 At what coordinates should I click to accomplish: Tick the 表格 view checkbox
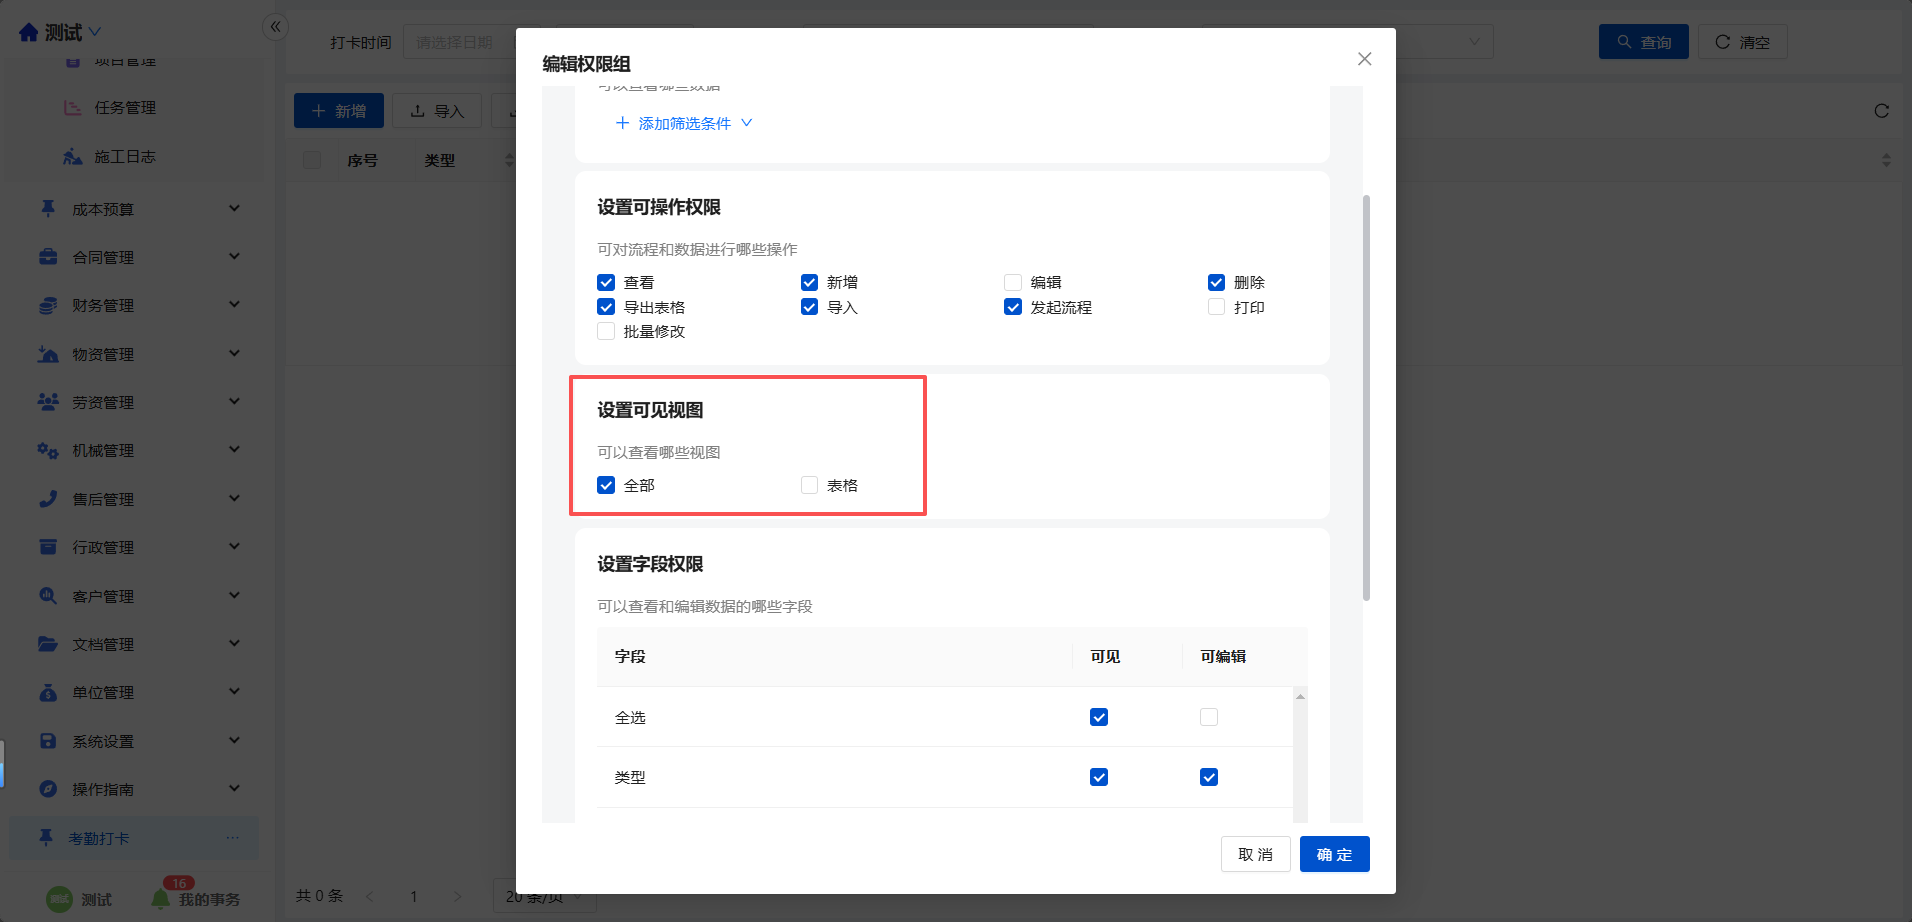[x=809, y=485]
